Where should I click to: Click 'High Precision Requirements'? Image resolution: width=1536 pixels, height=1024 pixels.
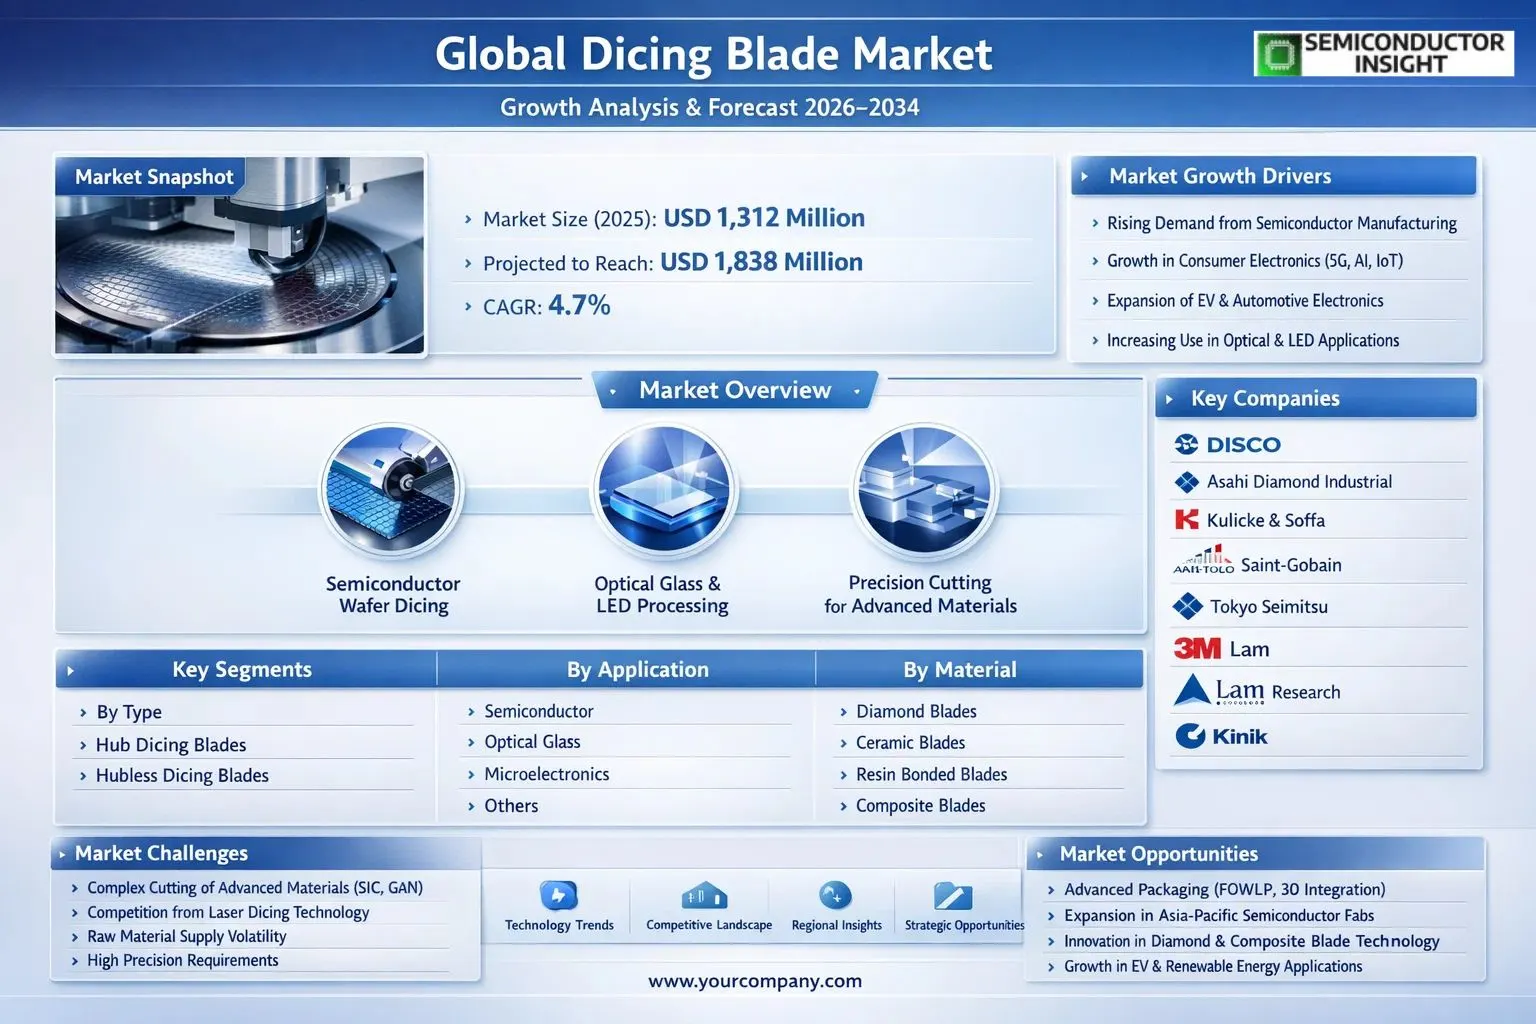(x=182, y=960)
